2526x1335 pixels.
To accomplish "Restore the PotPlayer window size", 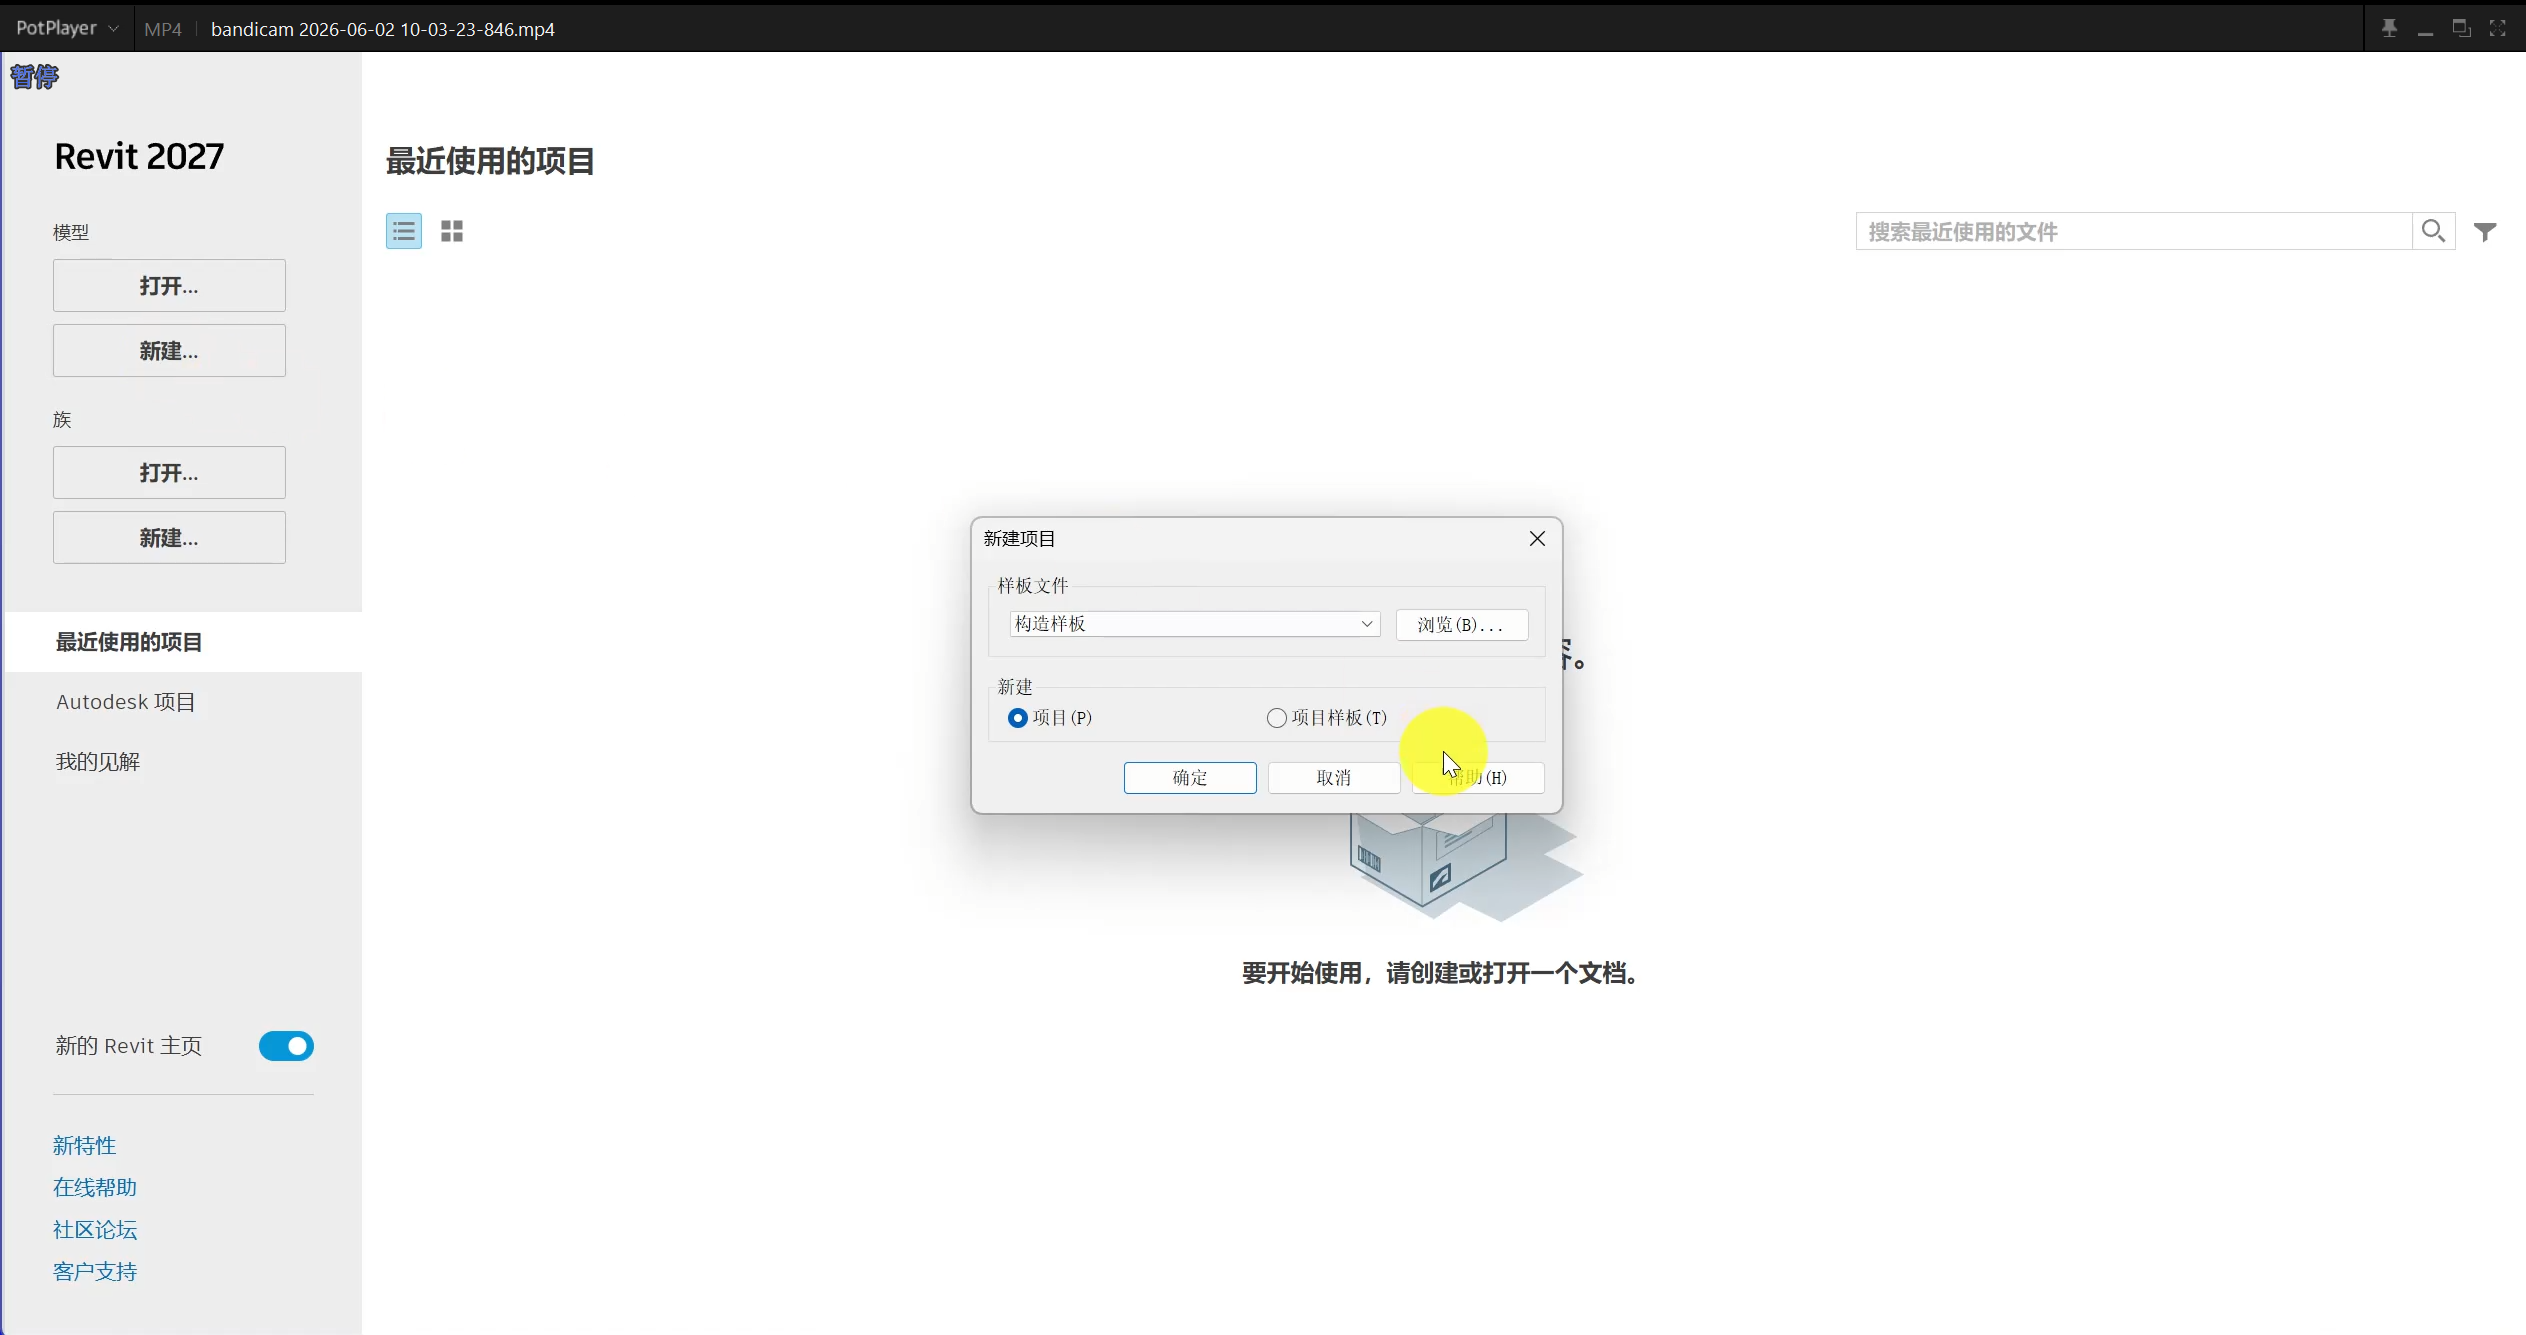I will pyautogui.click(x=2461, y=28).
